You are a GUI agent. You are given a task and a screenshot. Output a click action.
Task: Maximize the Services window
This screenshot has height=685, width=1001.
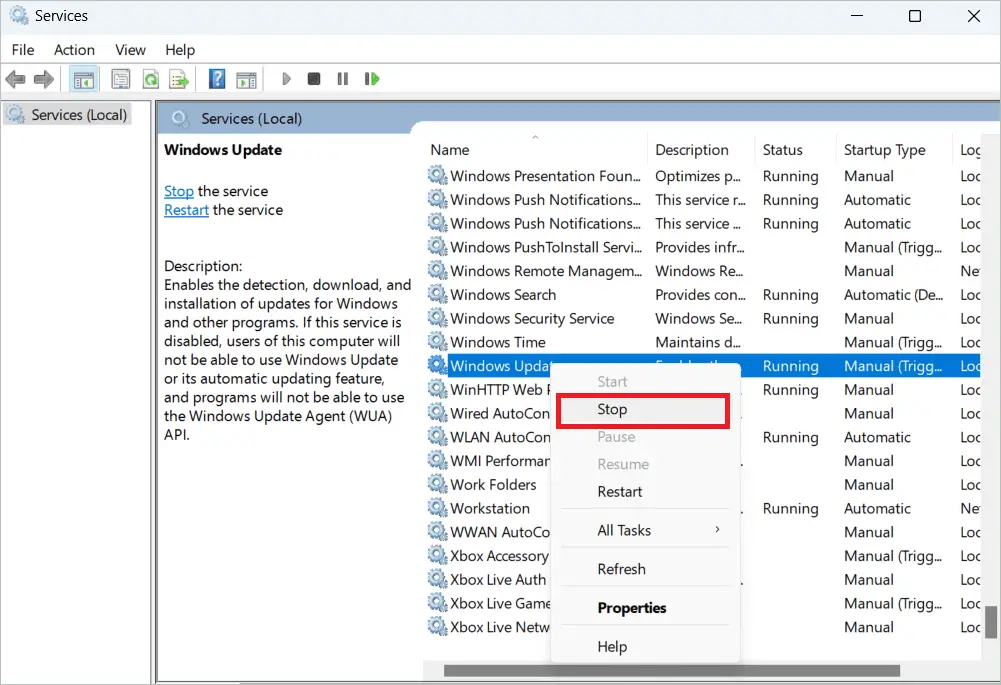(x=915, y=16)
